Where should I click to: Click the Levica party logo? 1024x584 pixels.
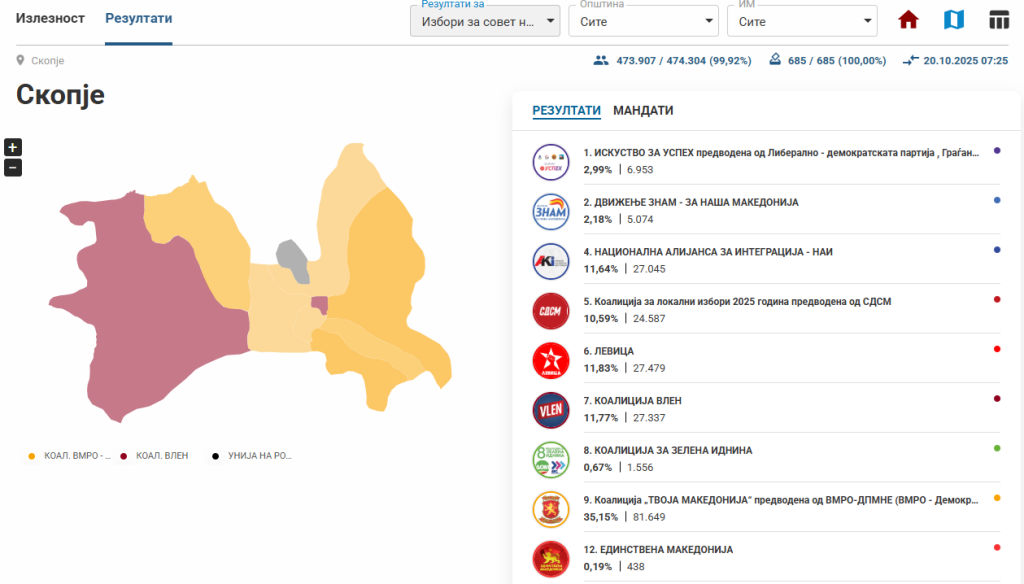tap(551, 360)
